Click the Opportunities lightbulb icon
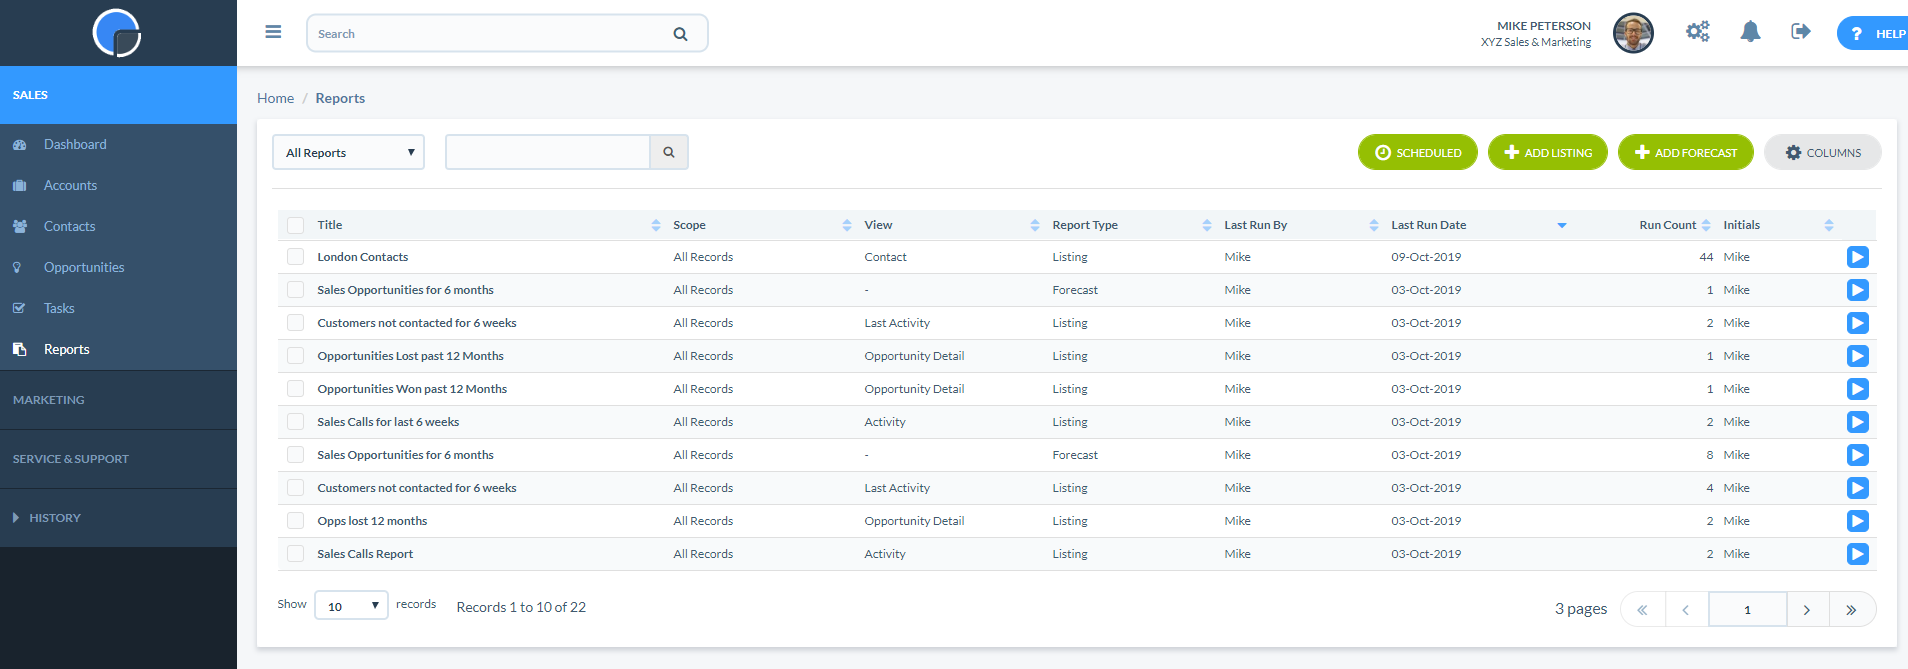 17,268
